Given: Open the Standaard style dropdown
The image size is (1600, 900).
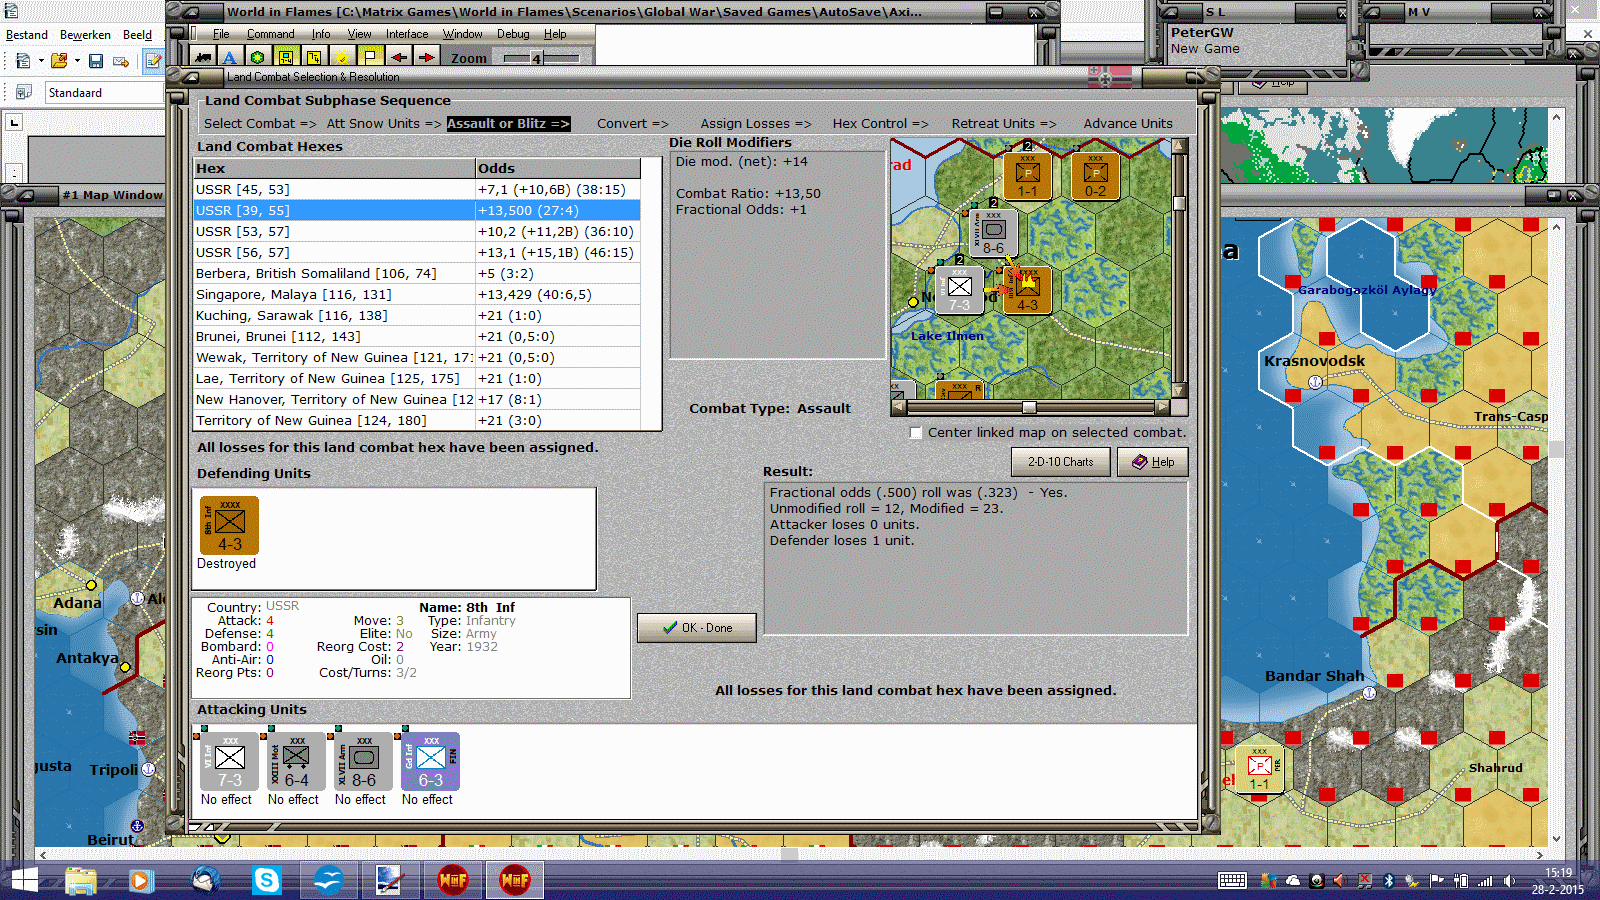Looking at the screenshot, I should point(104,93).
